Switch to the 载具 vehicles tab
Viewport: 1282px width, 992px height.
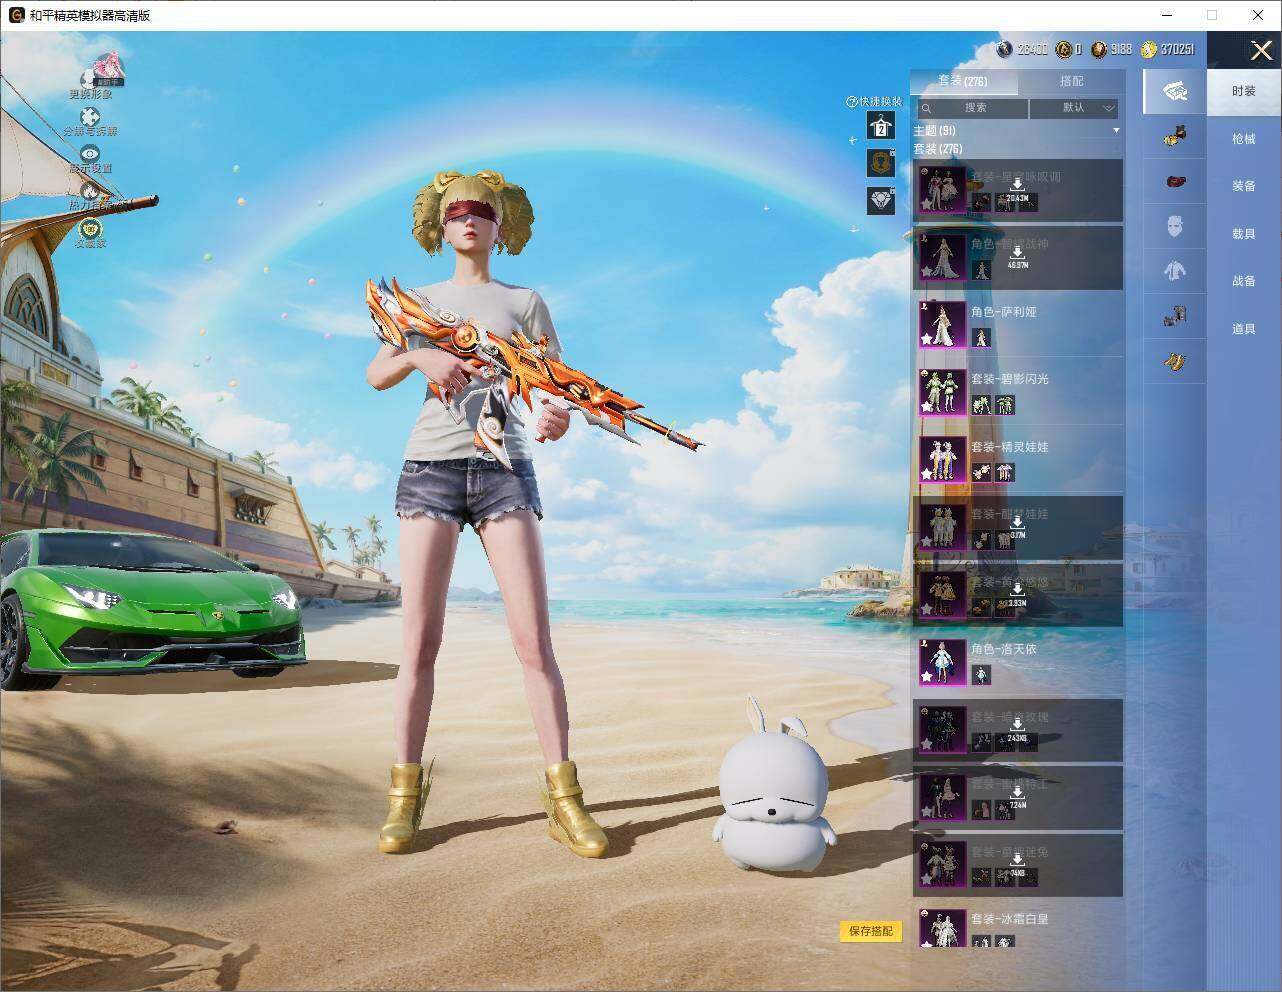1244,234
